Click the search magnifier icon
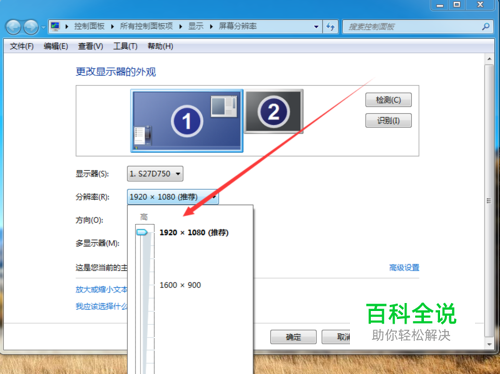This screenshot has width=500, height=374. click(485, 27)
